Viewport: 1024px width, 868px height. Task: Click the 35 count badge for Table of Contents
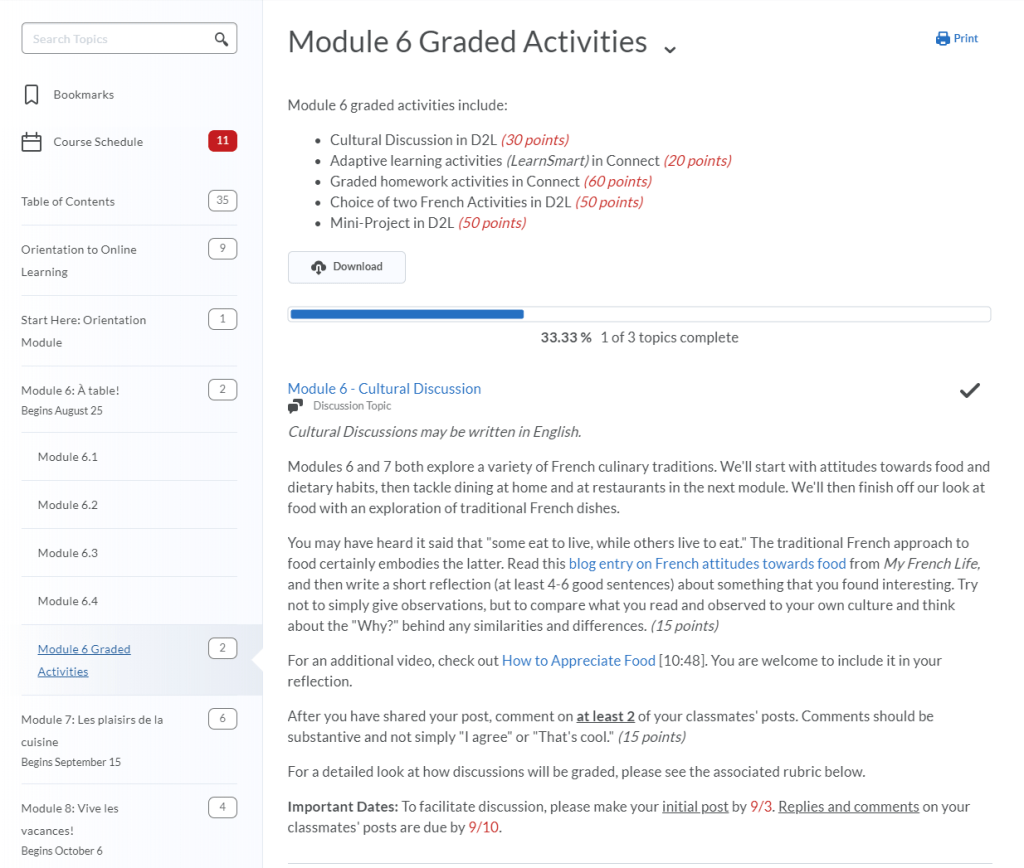click(222, 200)
